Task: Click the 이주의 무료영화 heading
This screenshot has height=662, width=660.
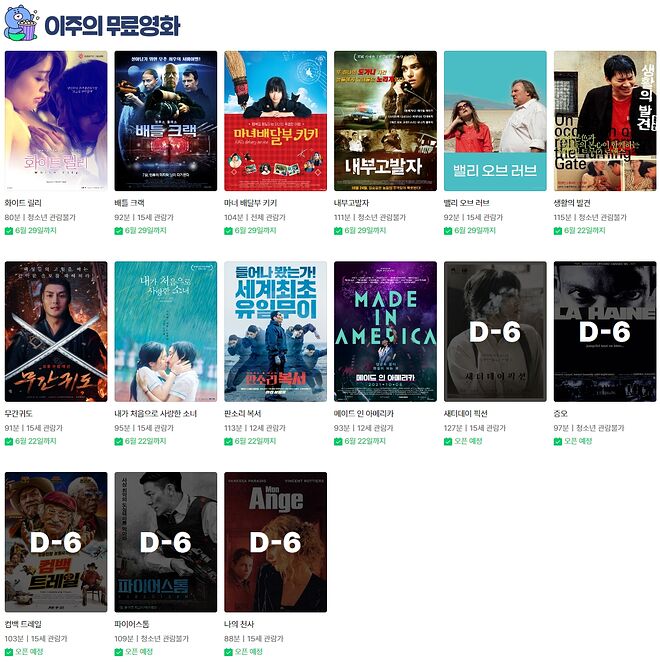Action: point(112,25)
